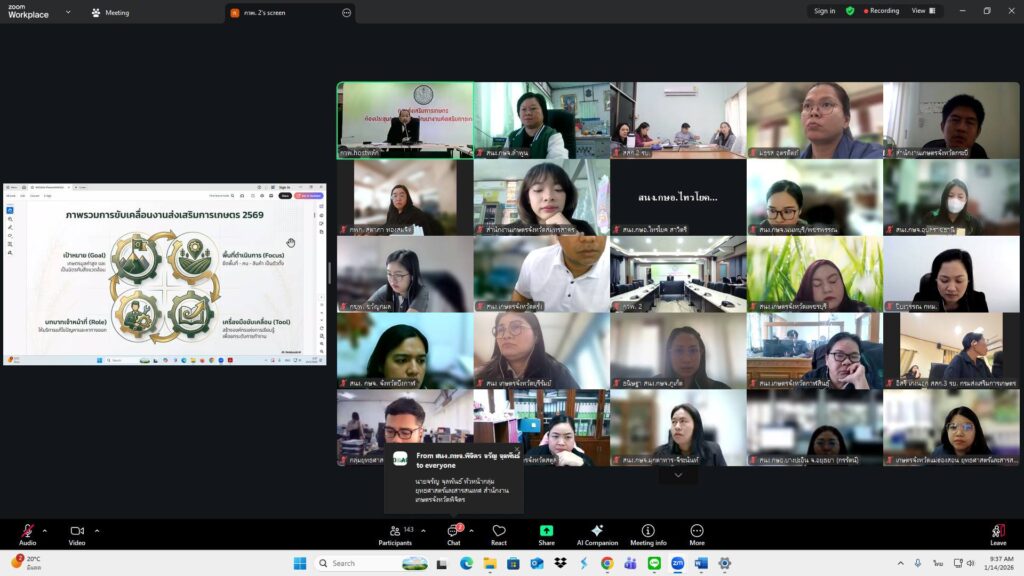Image resolution: width=1024 pixels, height=576 pixels.
Task: Change layout using the View button
Action: tap(922, 11)
